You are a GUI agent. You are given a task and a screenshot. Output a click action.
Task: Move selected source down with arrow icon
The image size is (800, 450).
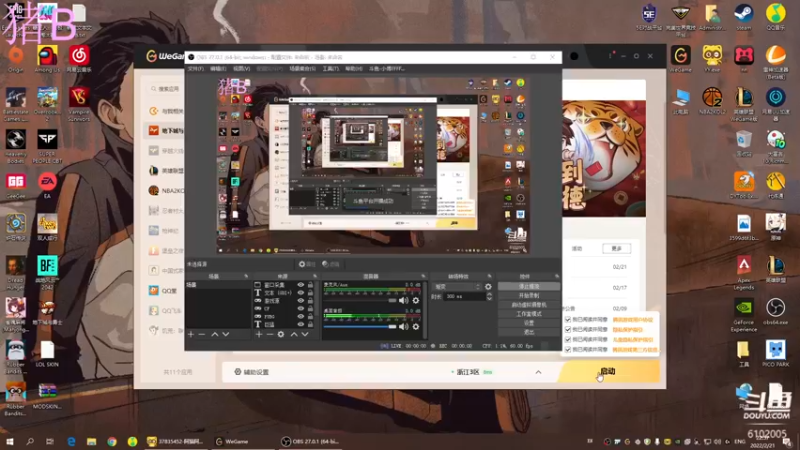305,334
